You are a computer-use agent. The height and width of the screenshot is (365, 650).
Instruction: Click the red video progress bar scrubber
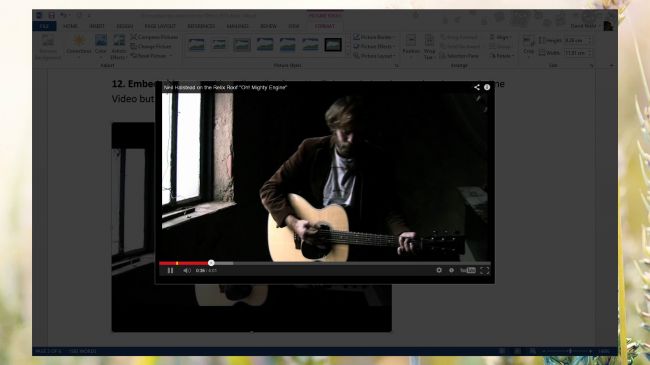click(211, 263)
